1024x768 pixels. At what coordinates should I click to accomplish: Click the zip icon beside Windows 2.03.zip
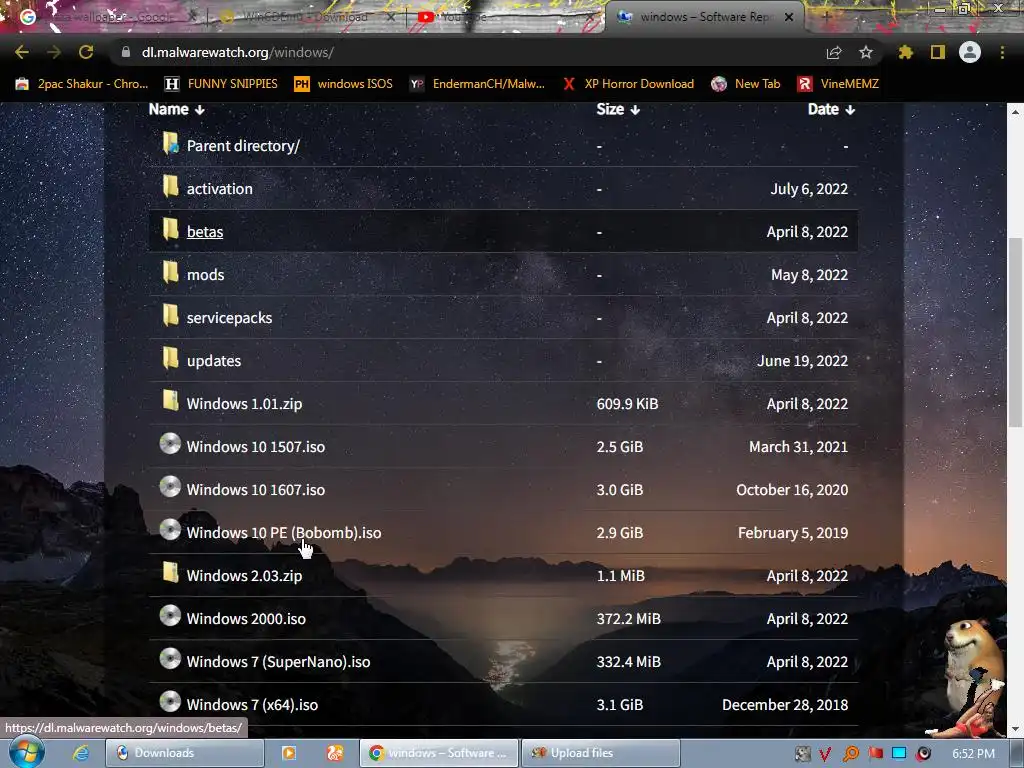(170, 573)
